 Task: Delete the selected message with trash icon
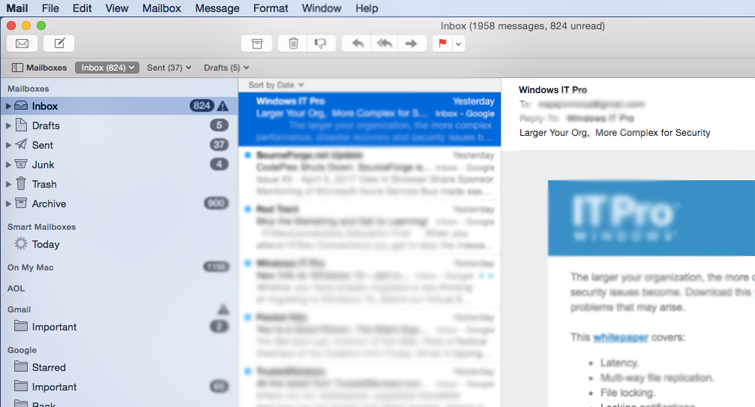coord(293,44)
